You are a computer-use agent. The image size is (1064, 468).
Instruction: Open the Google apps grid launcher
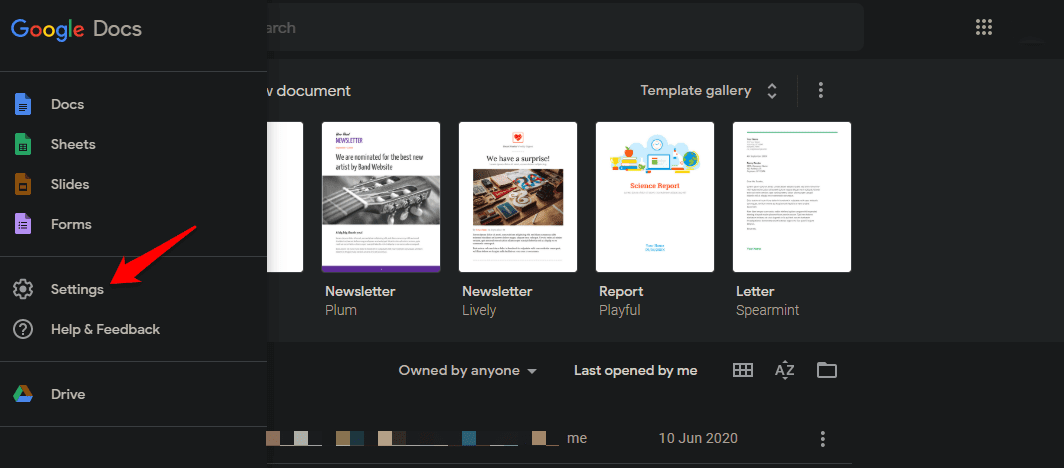tap(984, 27)
